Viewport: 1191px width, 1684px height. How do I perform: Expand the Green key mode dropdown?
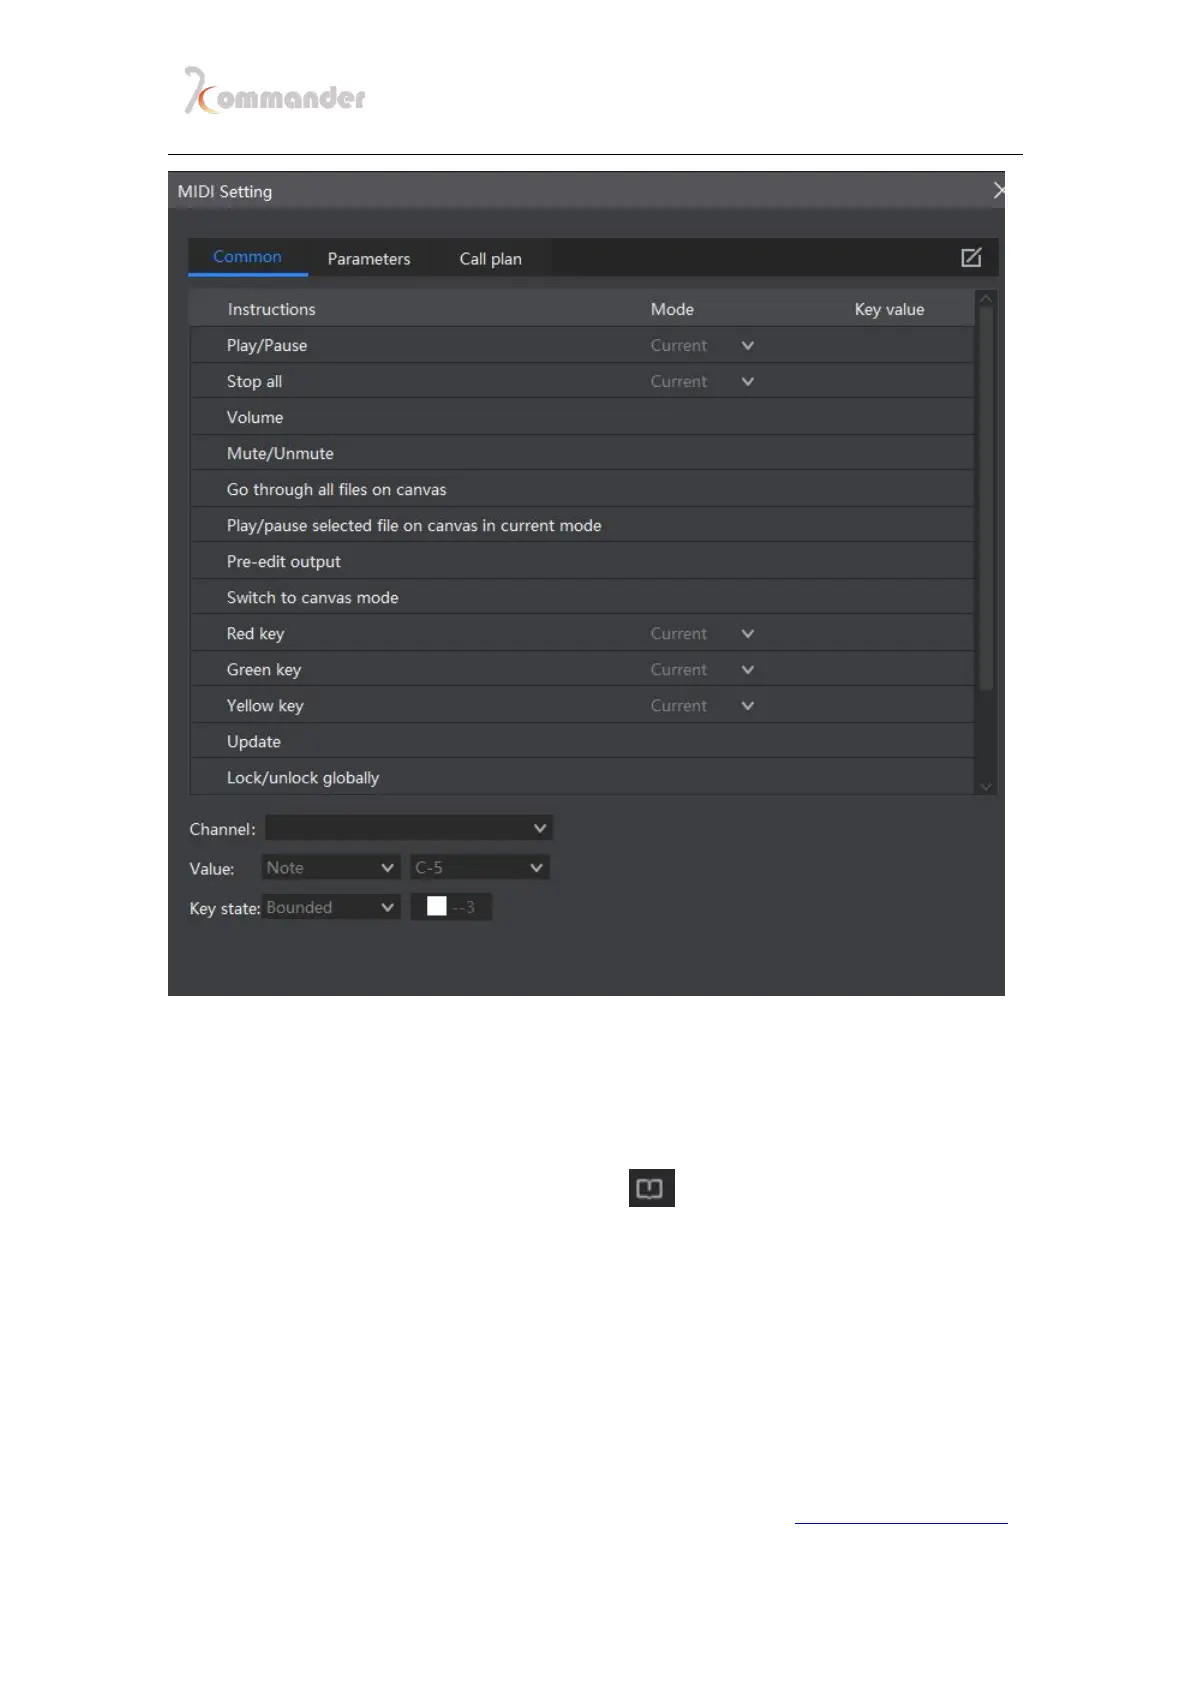747,670
